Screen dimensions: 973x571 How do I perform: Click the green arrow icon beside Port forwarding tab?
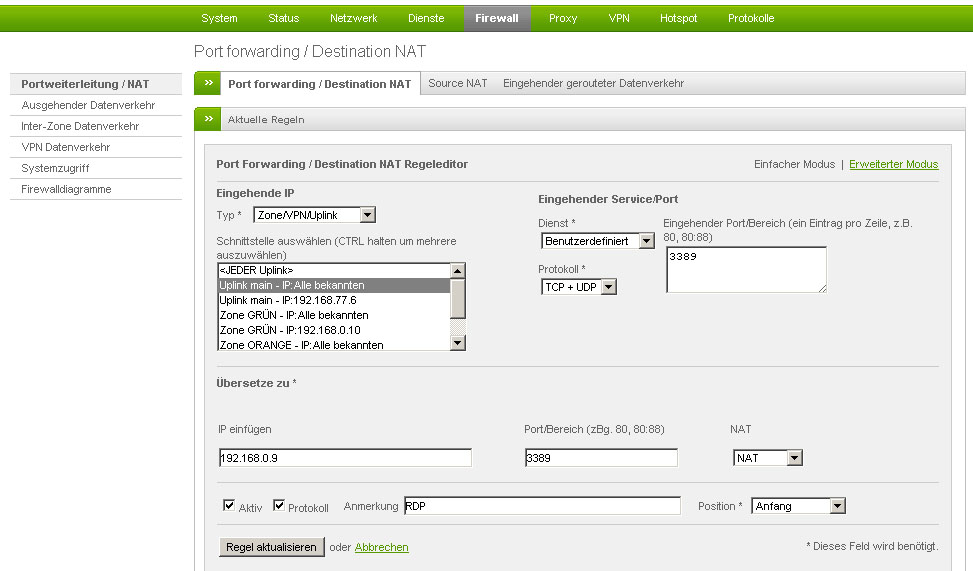208,83
